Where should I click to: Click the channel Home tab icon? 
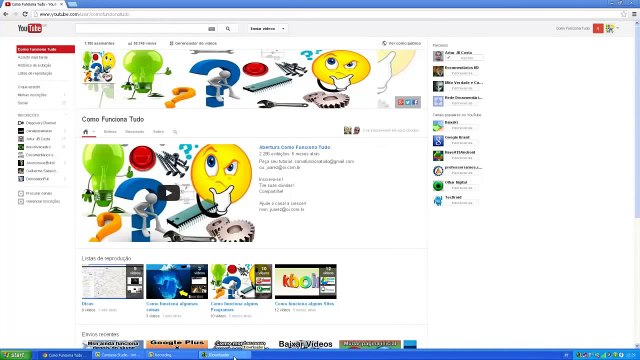coord(85,132)
